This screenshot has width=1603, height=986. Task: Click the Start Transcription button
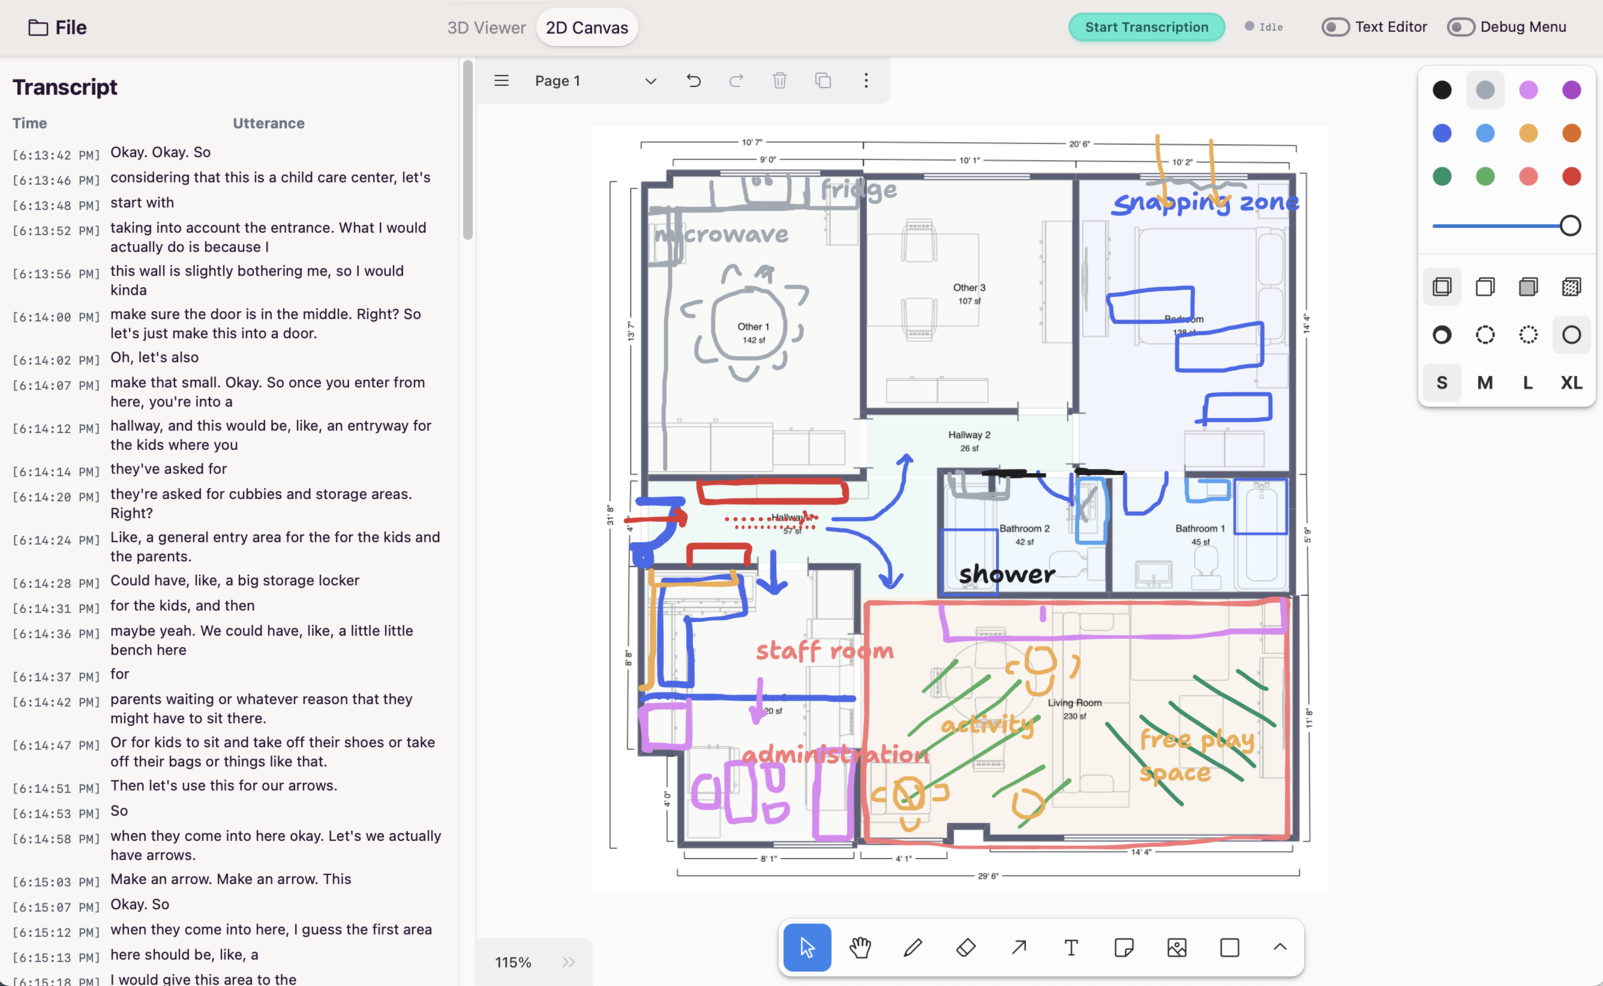pos(1146,27)
